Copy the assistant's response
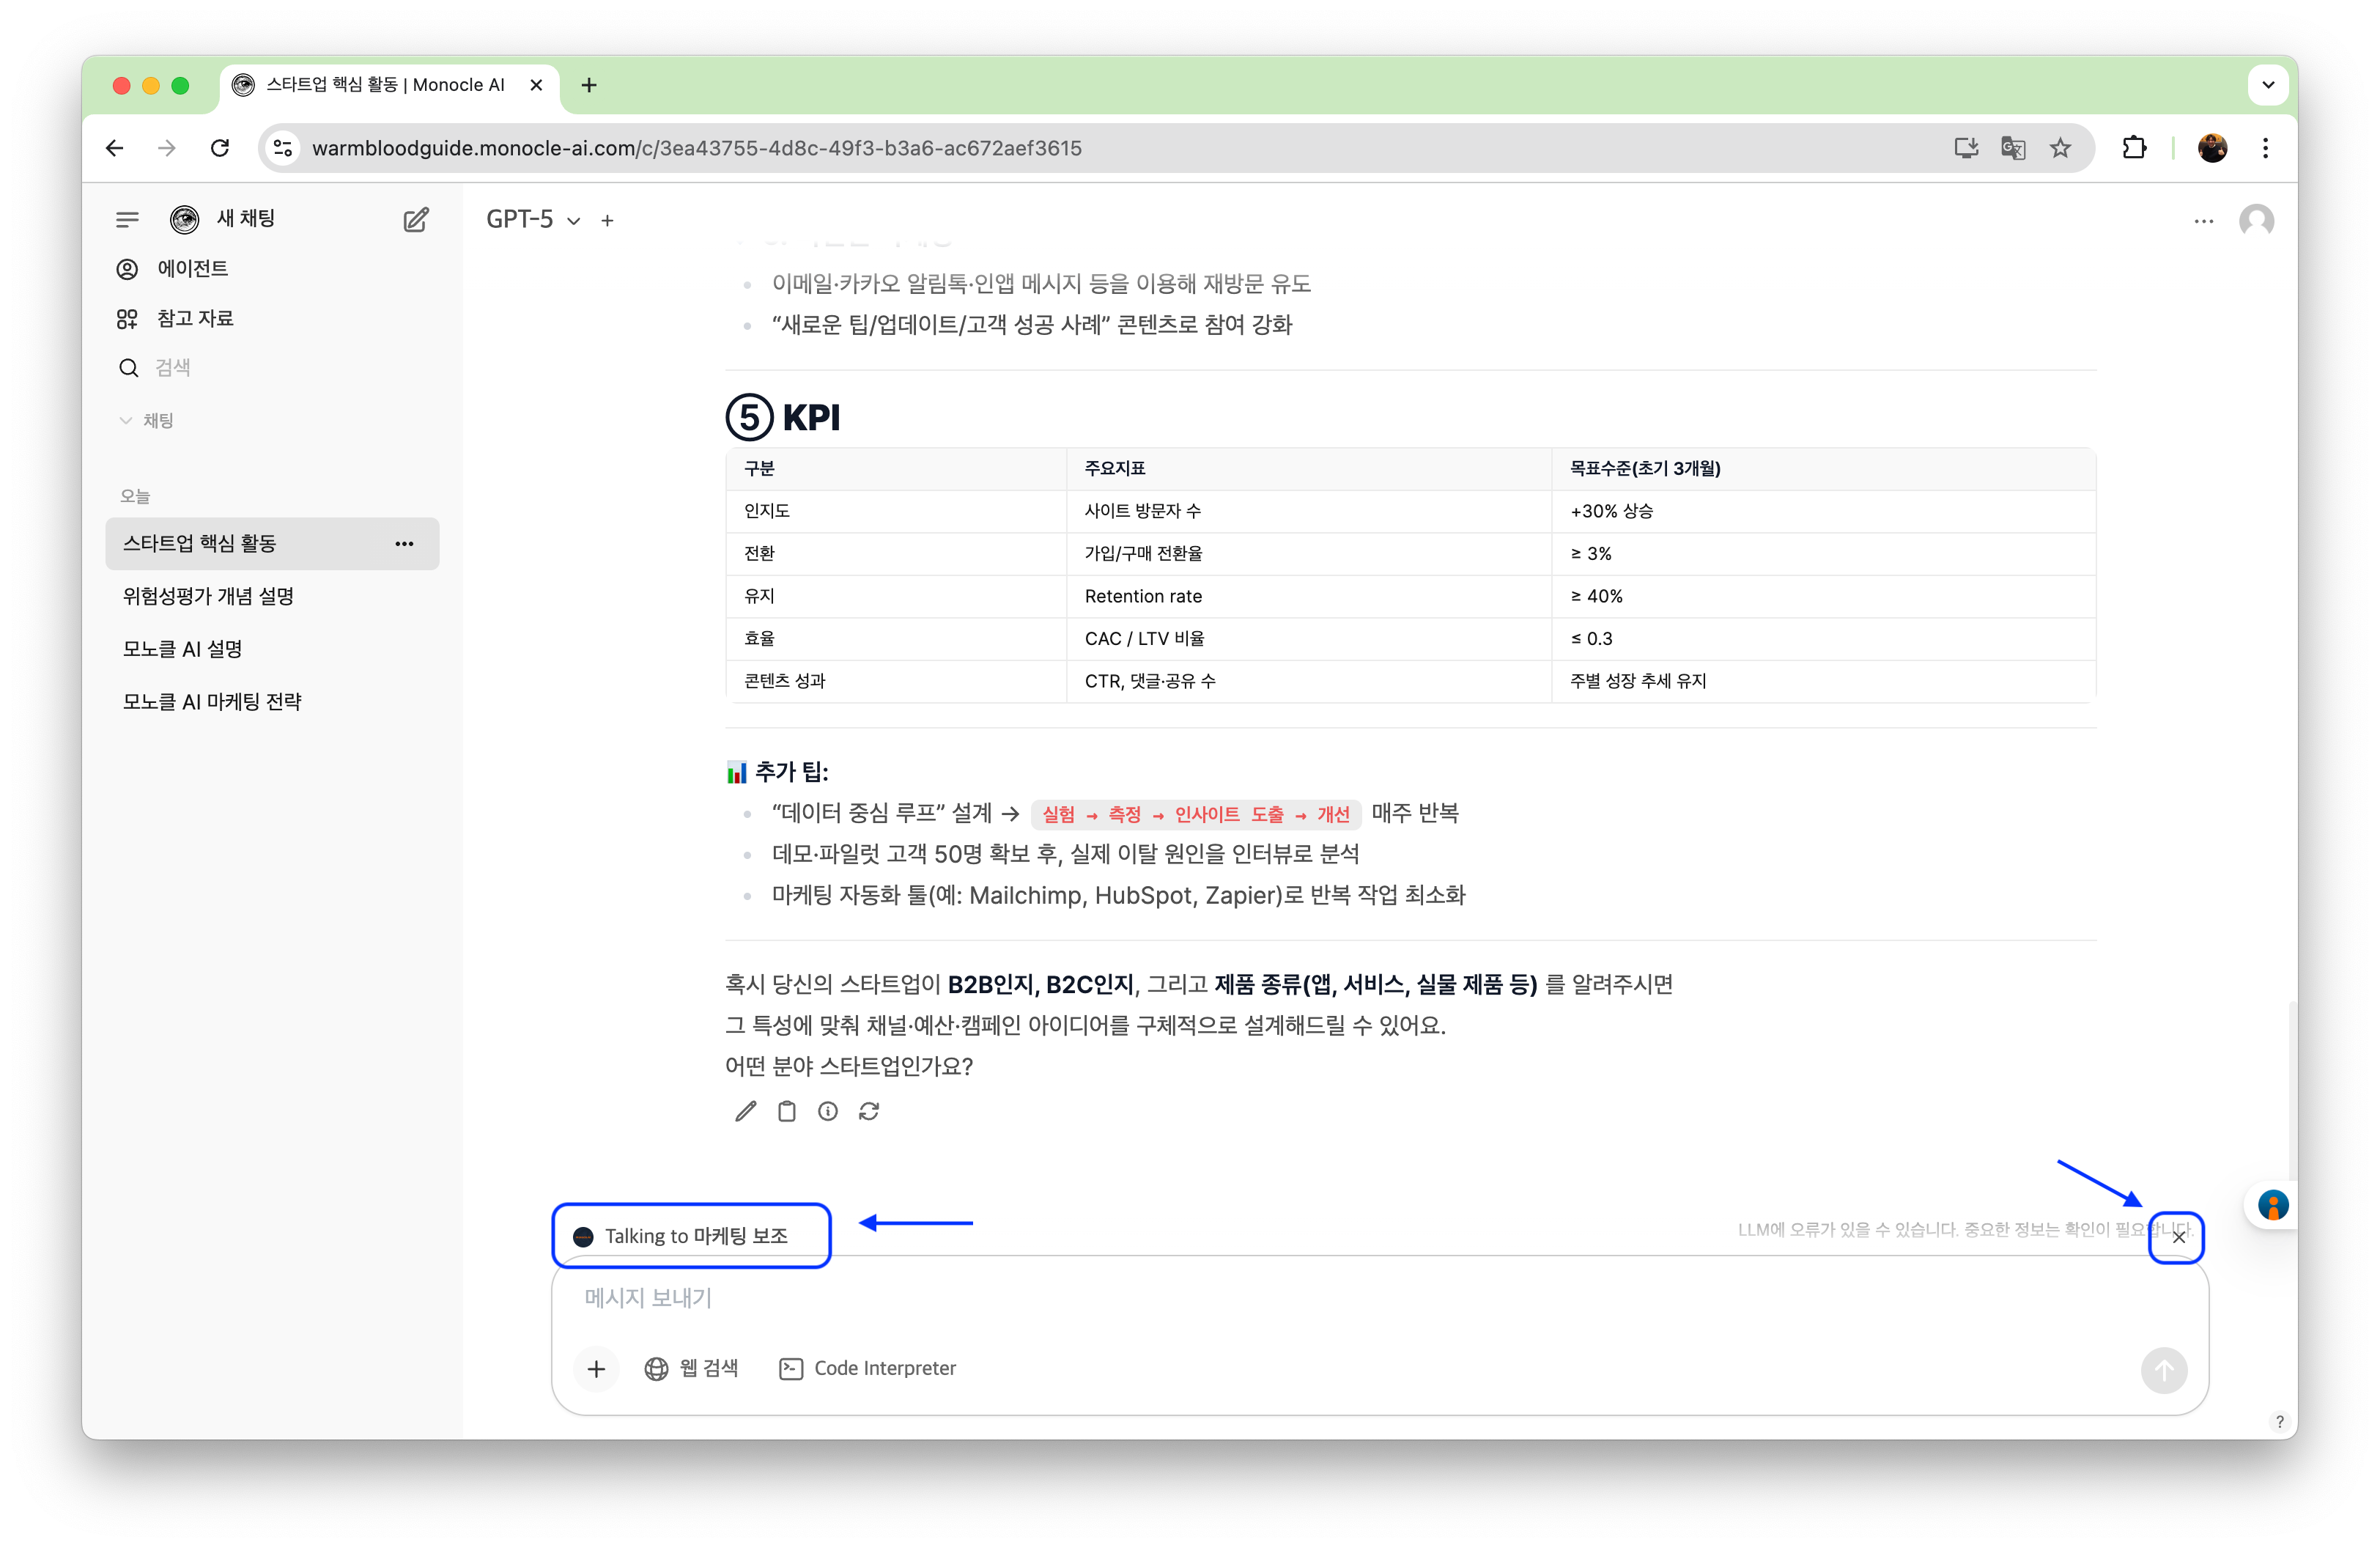Screen dimensions: 2380x1548 pyautogui.click(x=786, y=1111)
